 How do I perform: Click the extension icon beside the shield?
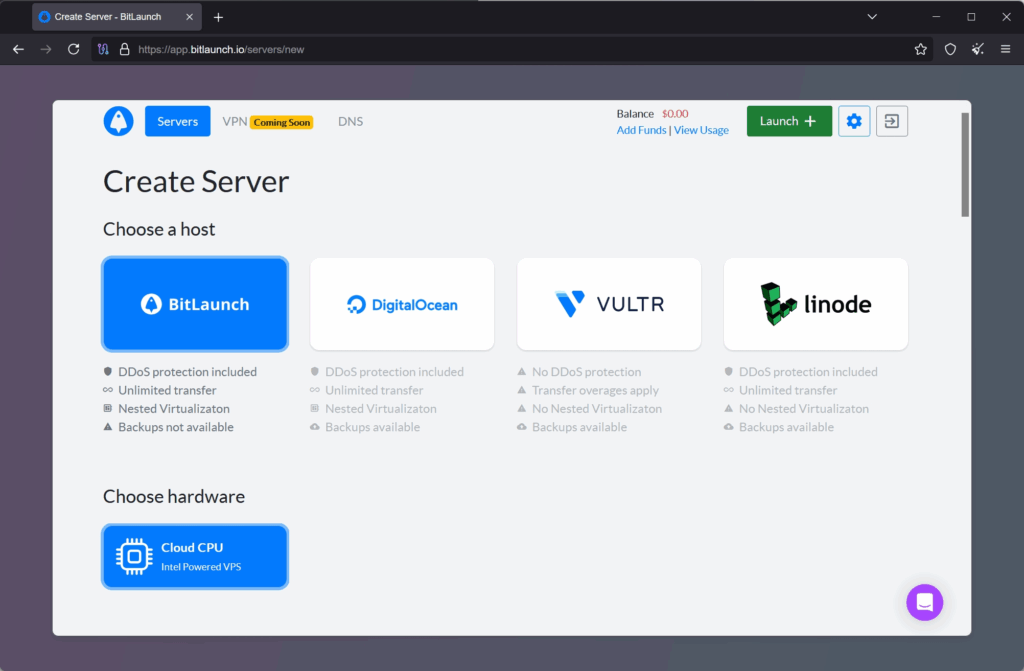[x=978, y=50]
